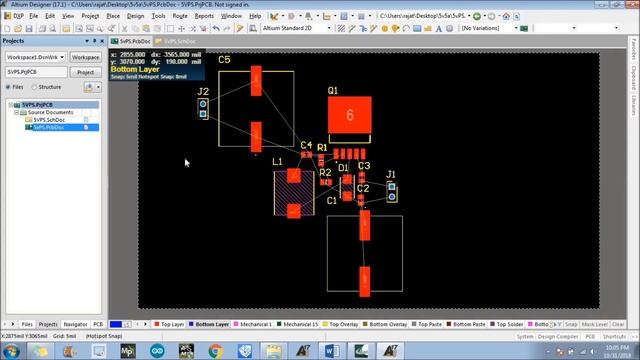The height and width of the screenshot is (360, 640).
Task: Open the Reports menu
Action: coord(204,16)
